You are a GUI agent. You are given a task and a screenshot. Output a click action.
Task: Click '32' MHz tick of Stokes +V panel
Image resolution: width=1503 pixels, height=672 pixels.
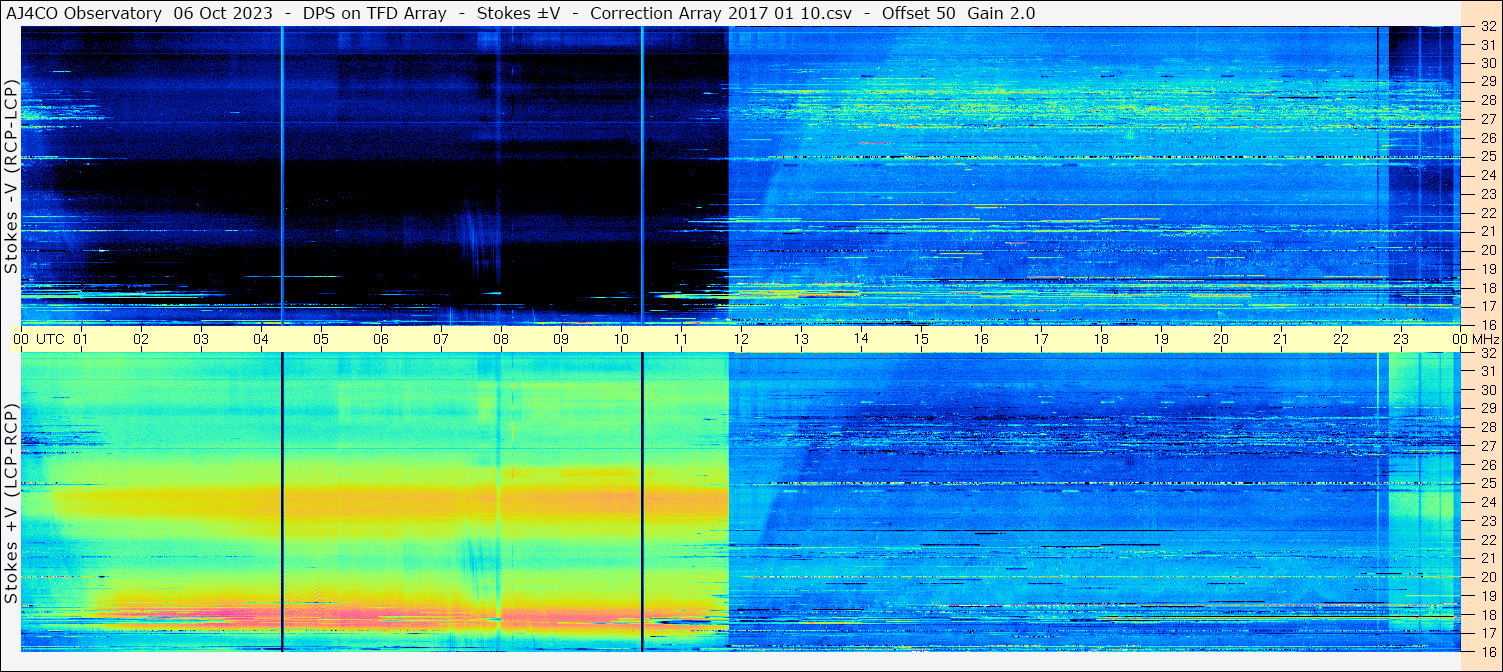tap(1487, 353)
